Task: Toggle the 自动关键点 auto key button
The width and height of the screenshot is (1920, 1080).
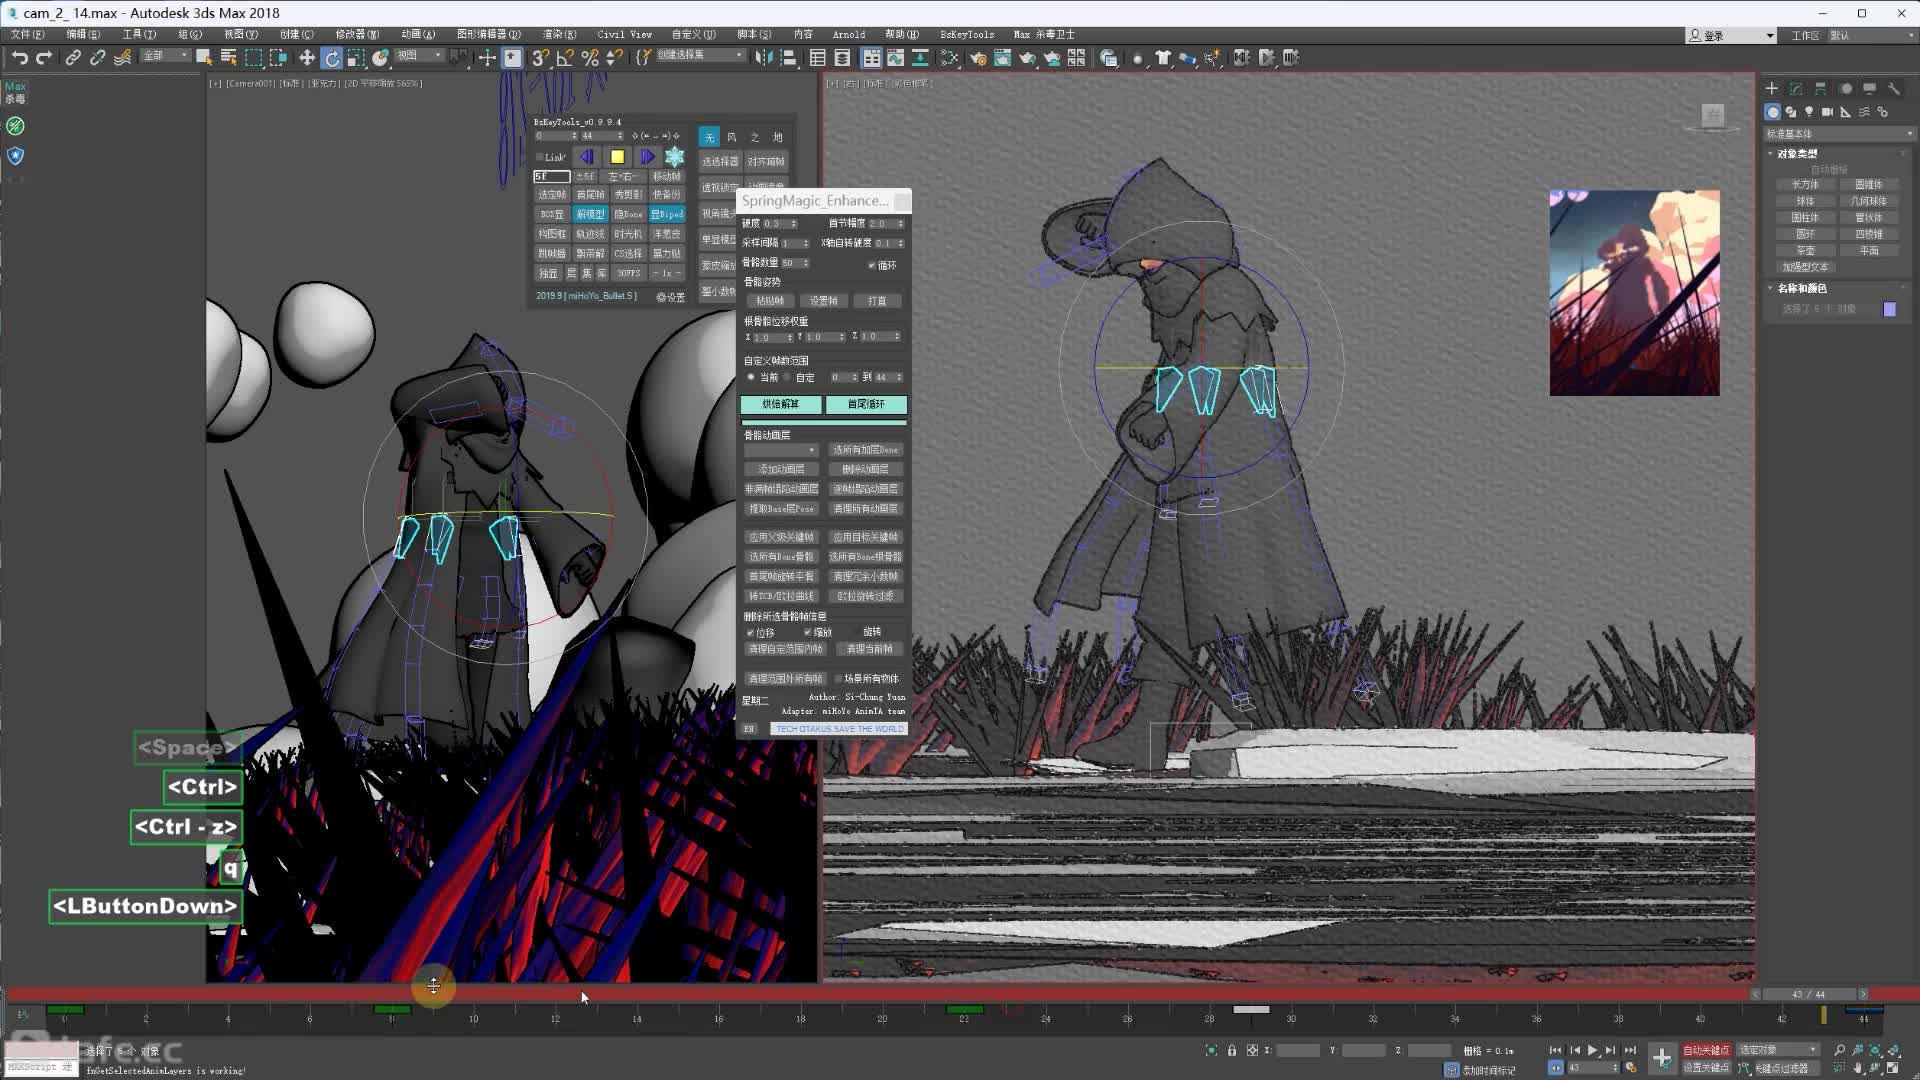Action: [1705, 1050]
